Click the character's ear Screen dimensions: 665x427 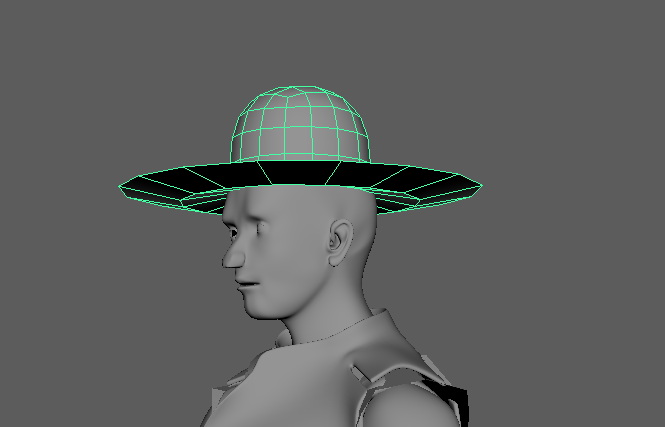coord(340,243)
